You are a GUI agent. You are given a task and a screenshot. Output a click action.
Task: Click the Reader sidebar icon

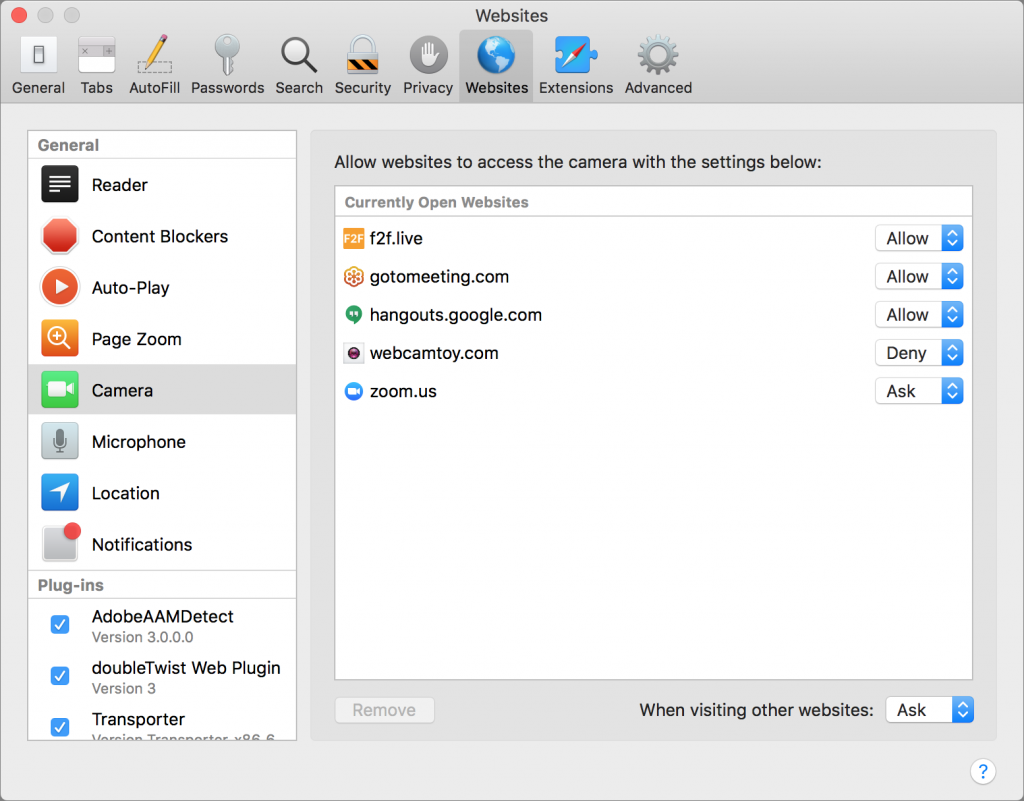tap(60, 184)
